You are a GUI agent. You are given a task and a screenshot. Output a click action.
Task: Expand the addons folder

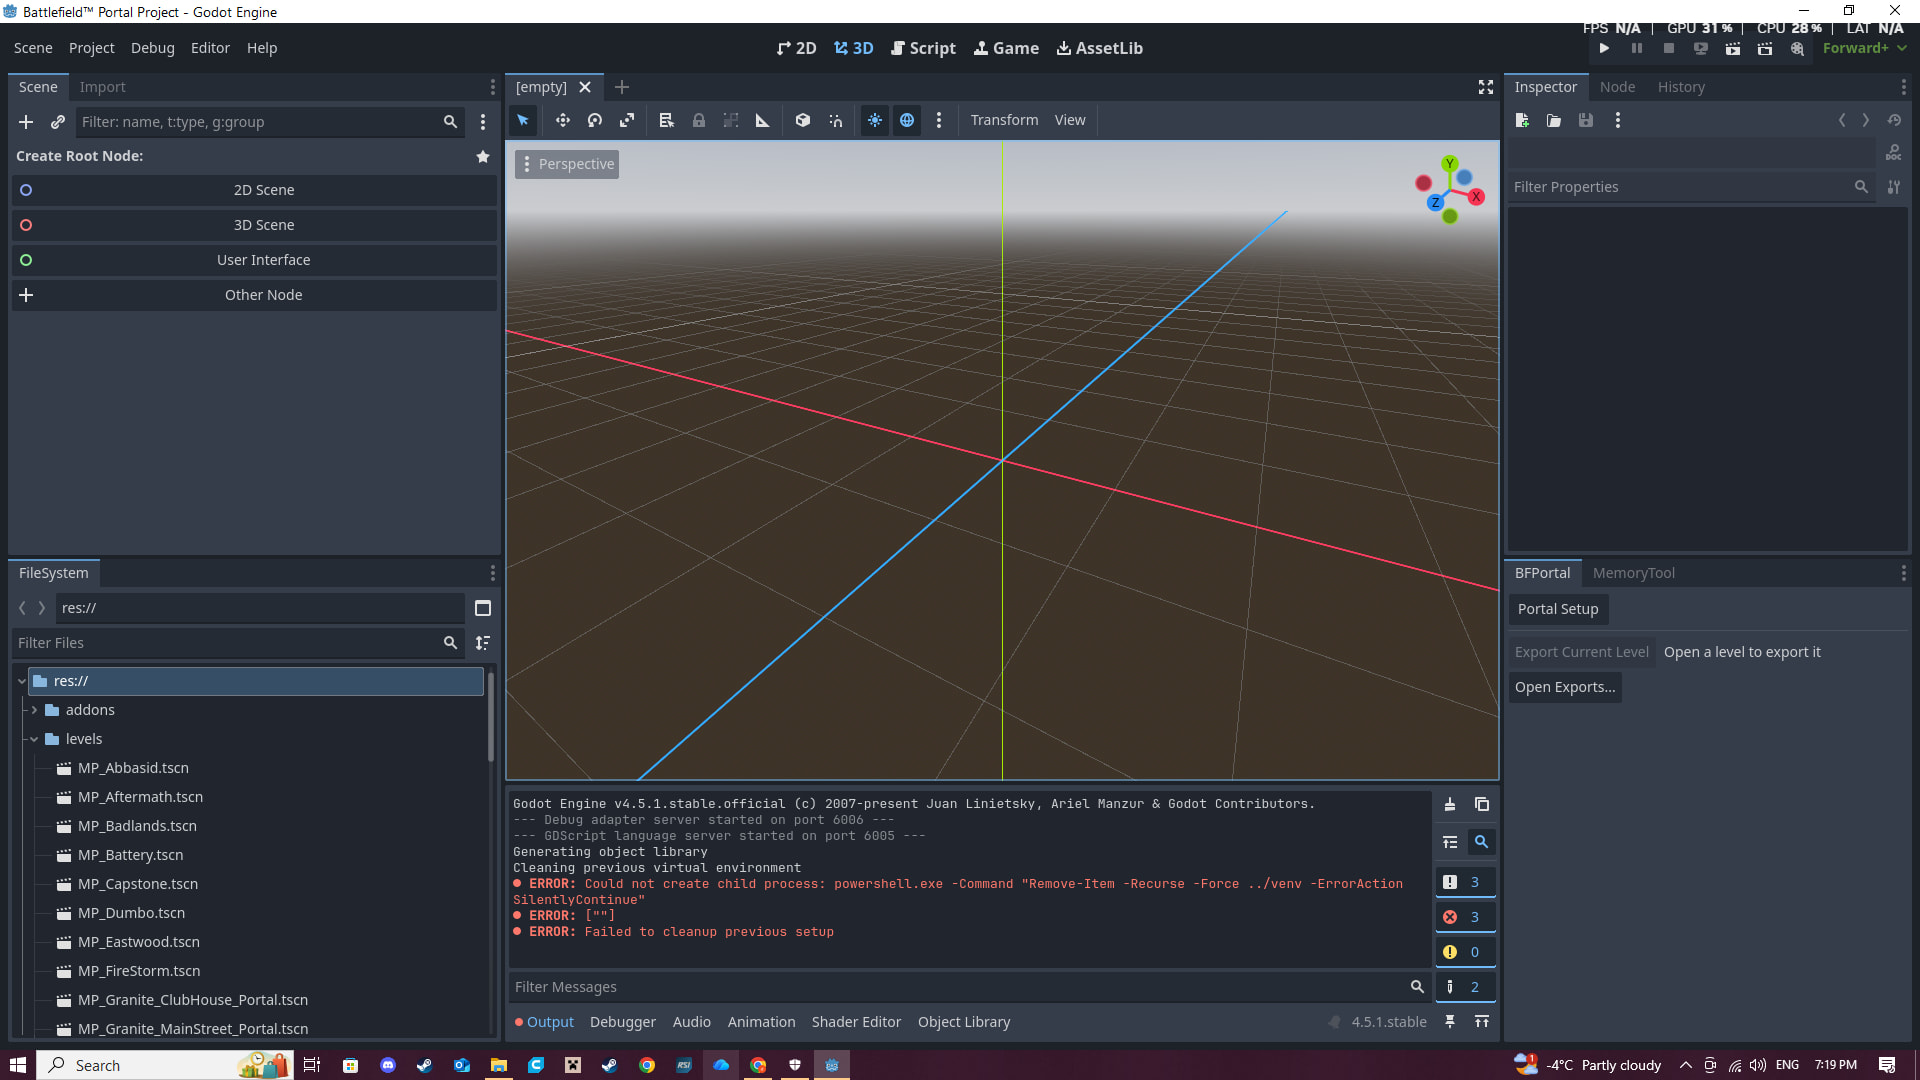[34, 710]
